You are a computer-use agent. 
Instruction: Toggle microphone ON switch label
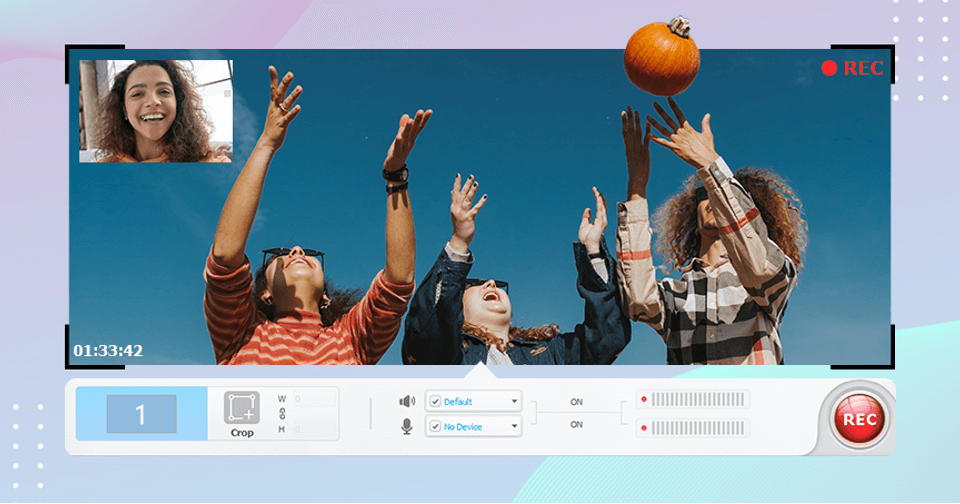pos(576,424)
